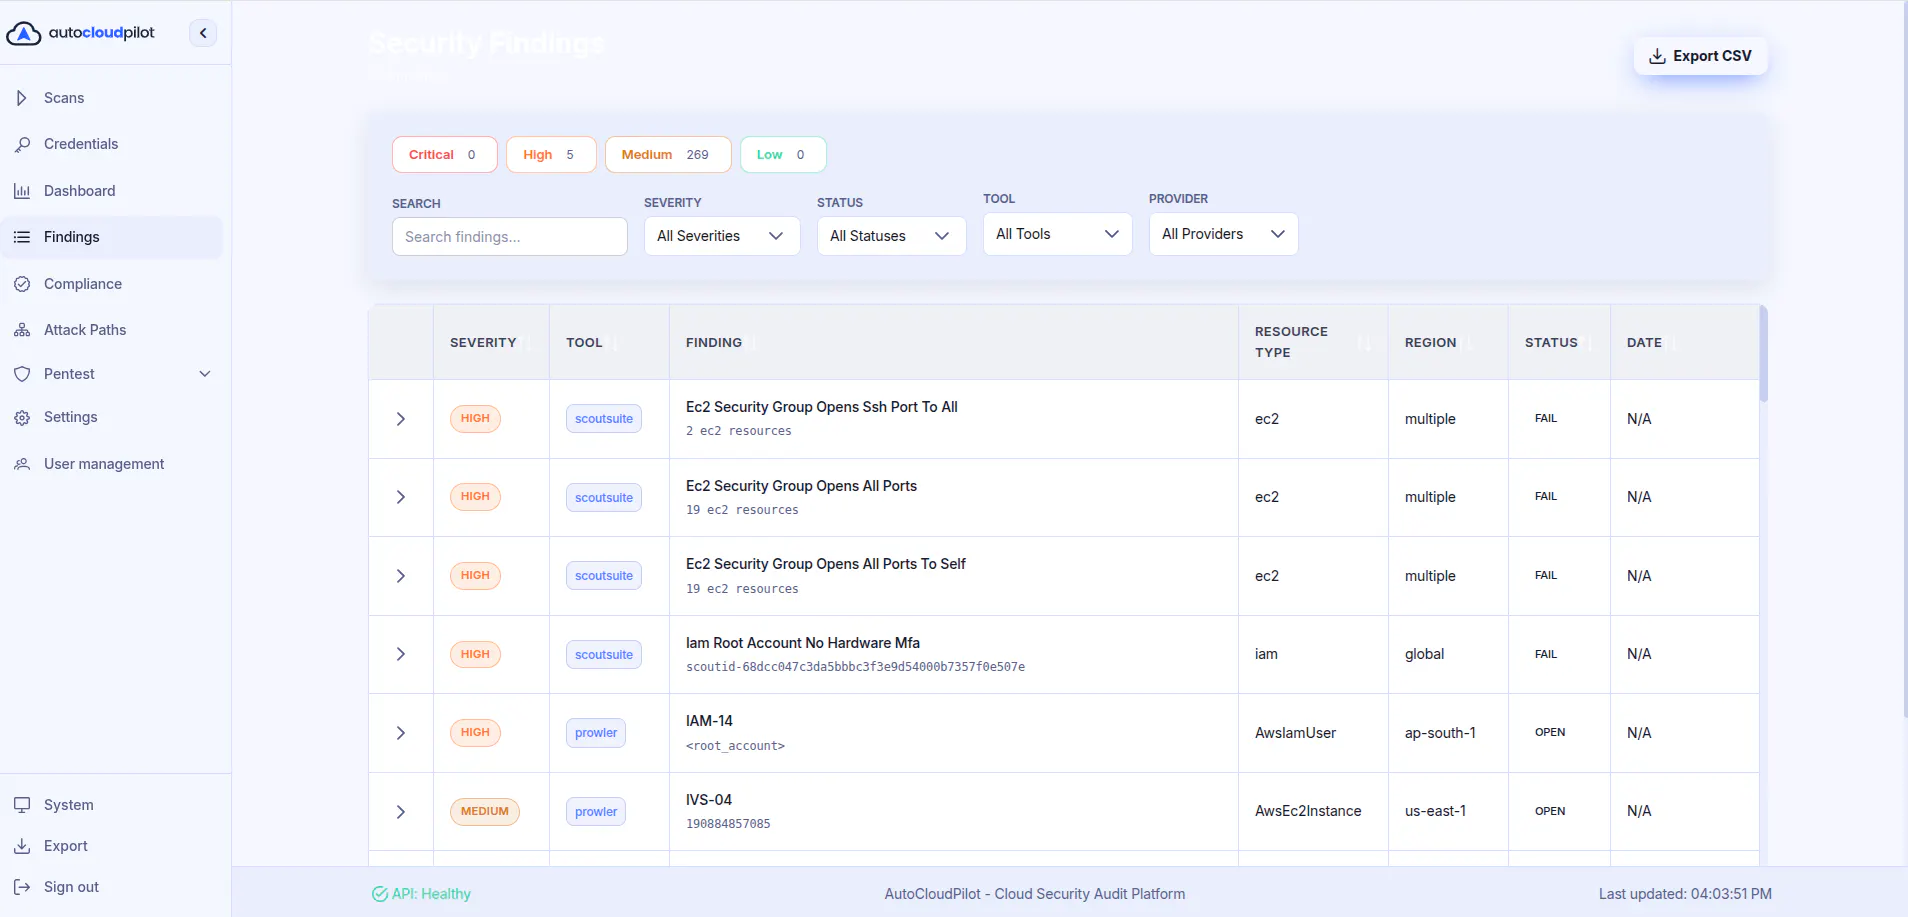Expand the Ssh Port To All finding row
The height and width of the screenshot is (917, 1908).
(x=401, y=419)
